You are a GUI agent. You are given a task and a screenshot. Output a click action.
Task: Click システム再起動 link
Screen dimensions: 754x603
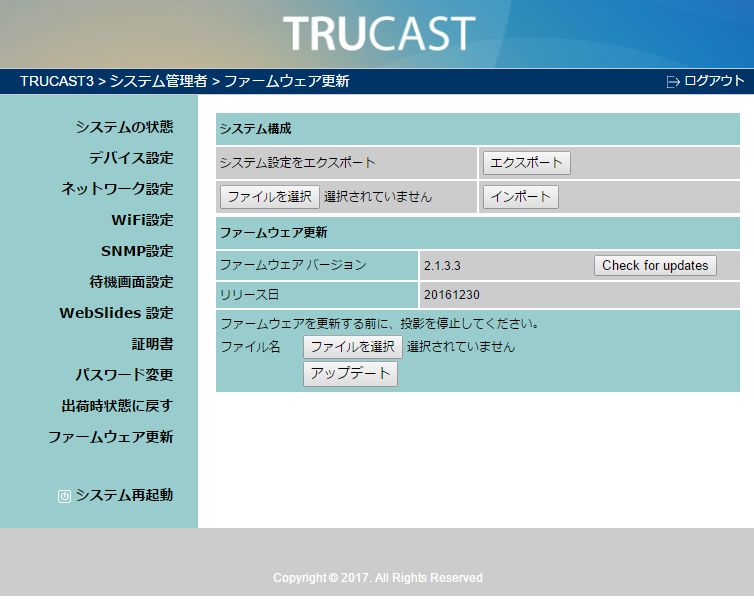(124, 495)
